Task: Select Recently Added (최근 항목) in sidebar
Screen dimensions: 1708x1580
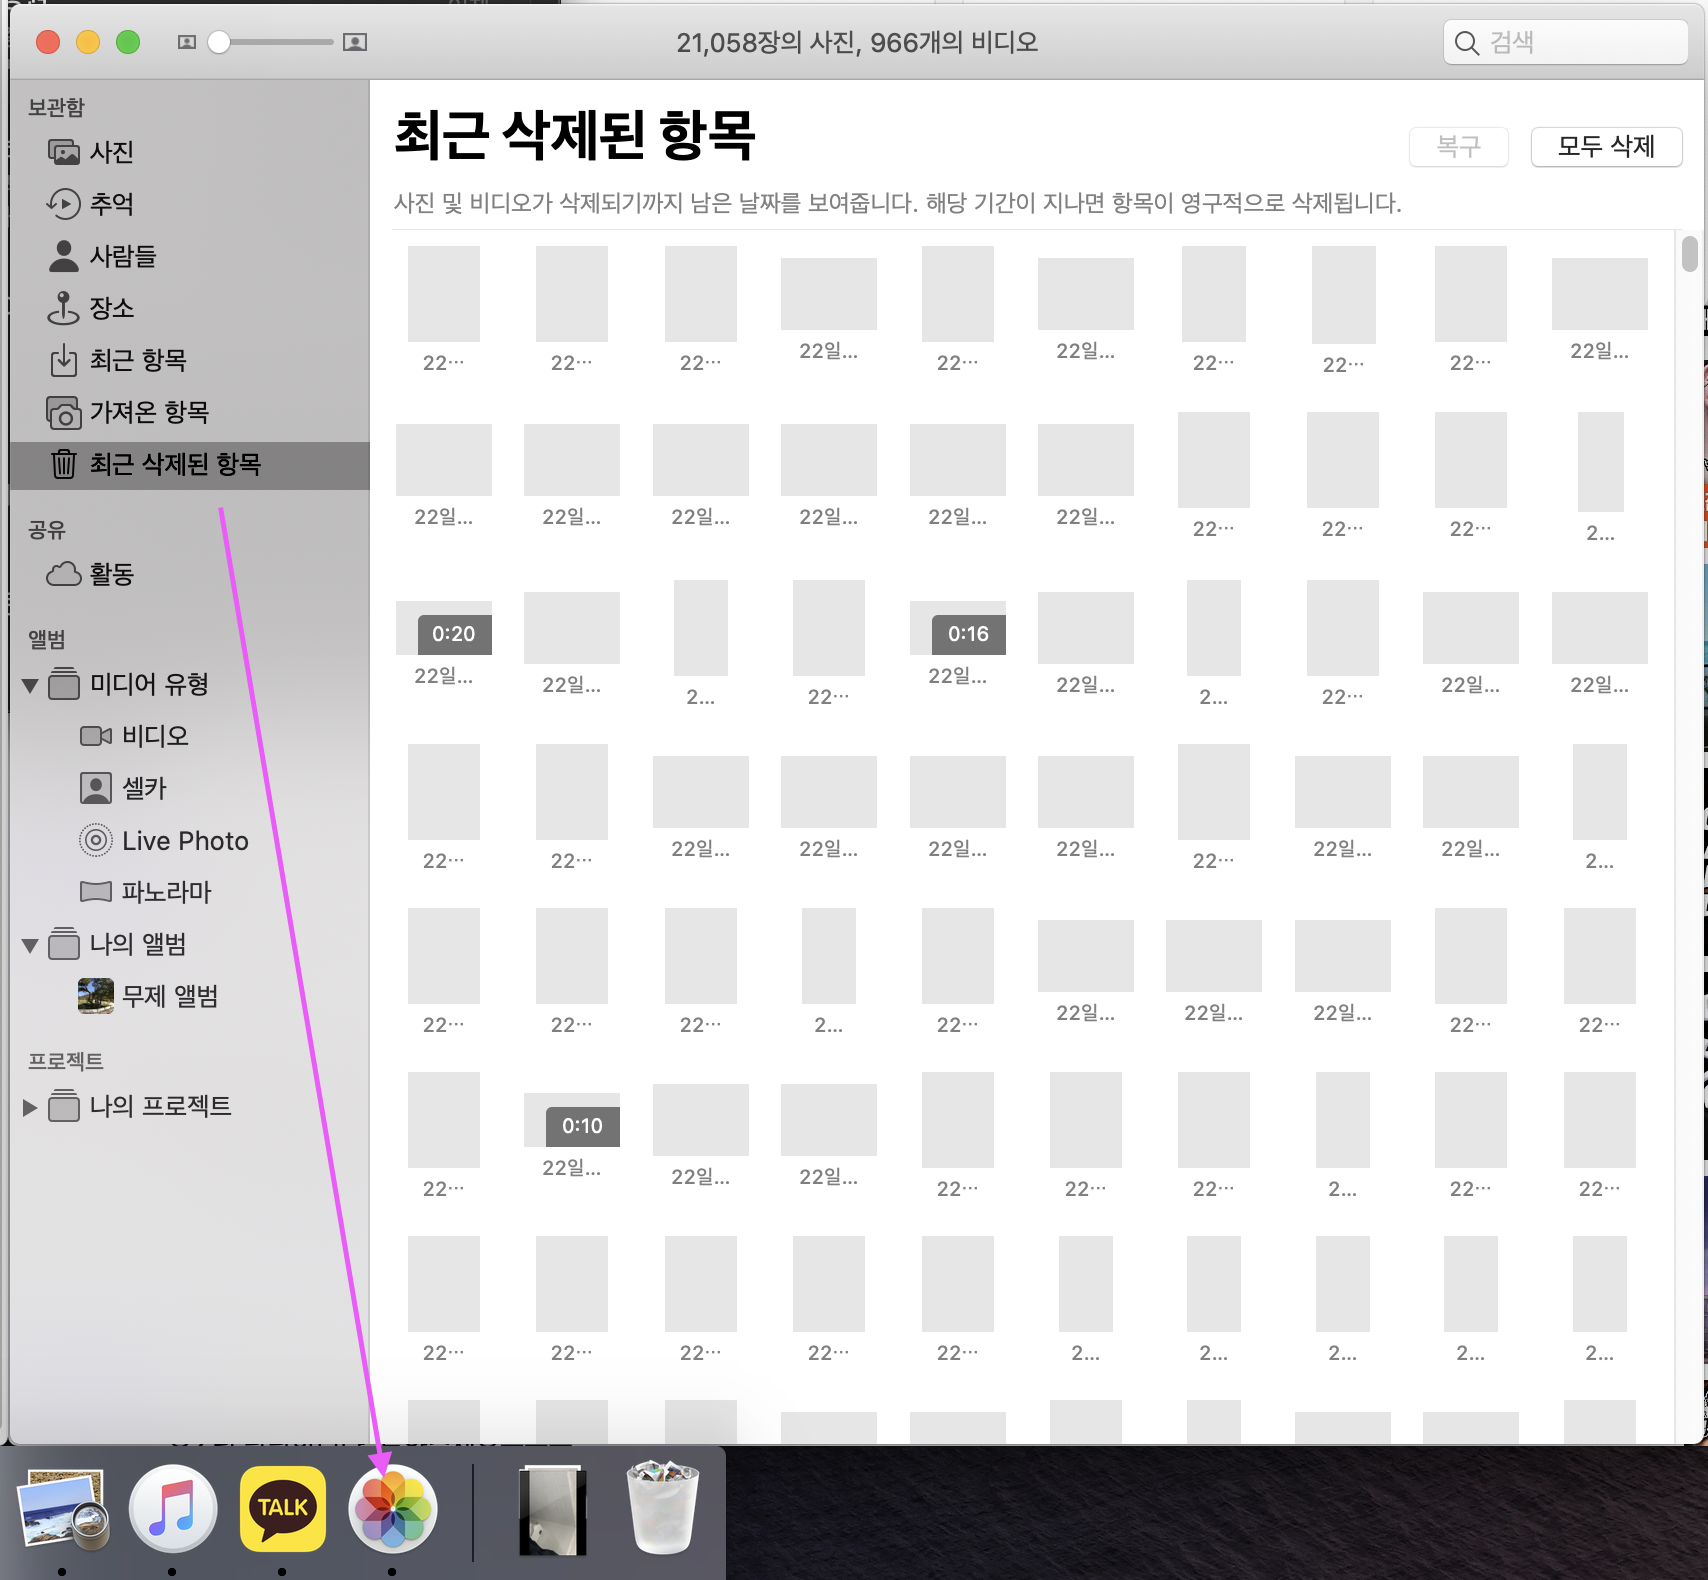Action: point(138,360)
